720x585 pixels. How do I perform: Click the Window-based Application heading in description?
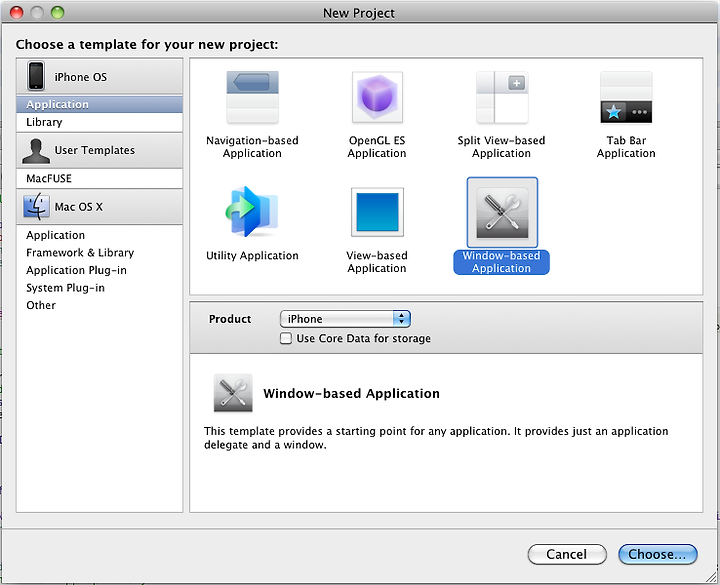click(x=351, y=394)
